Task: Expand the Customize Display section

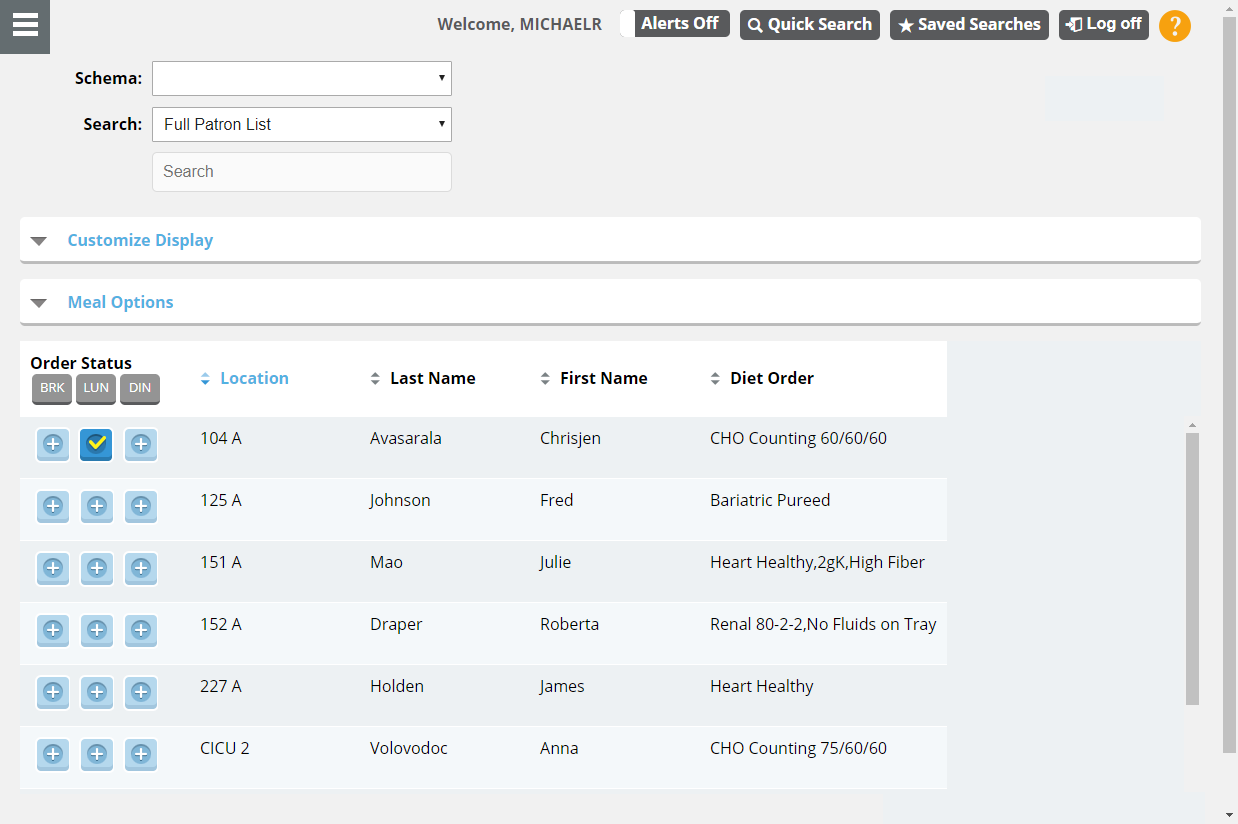Action: tap(140, 240)
